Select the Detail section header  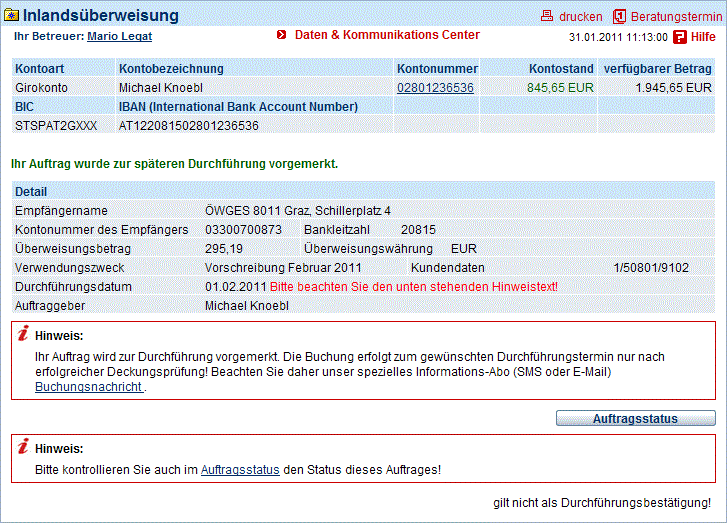tap(31, 192)
